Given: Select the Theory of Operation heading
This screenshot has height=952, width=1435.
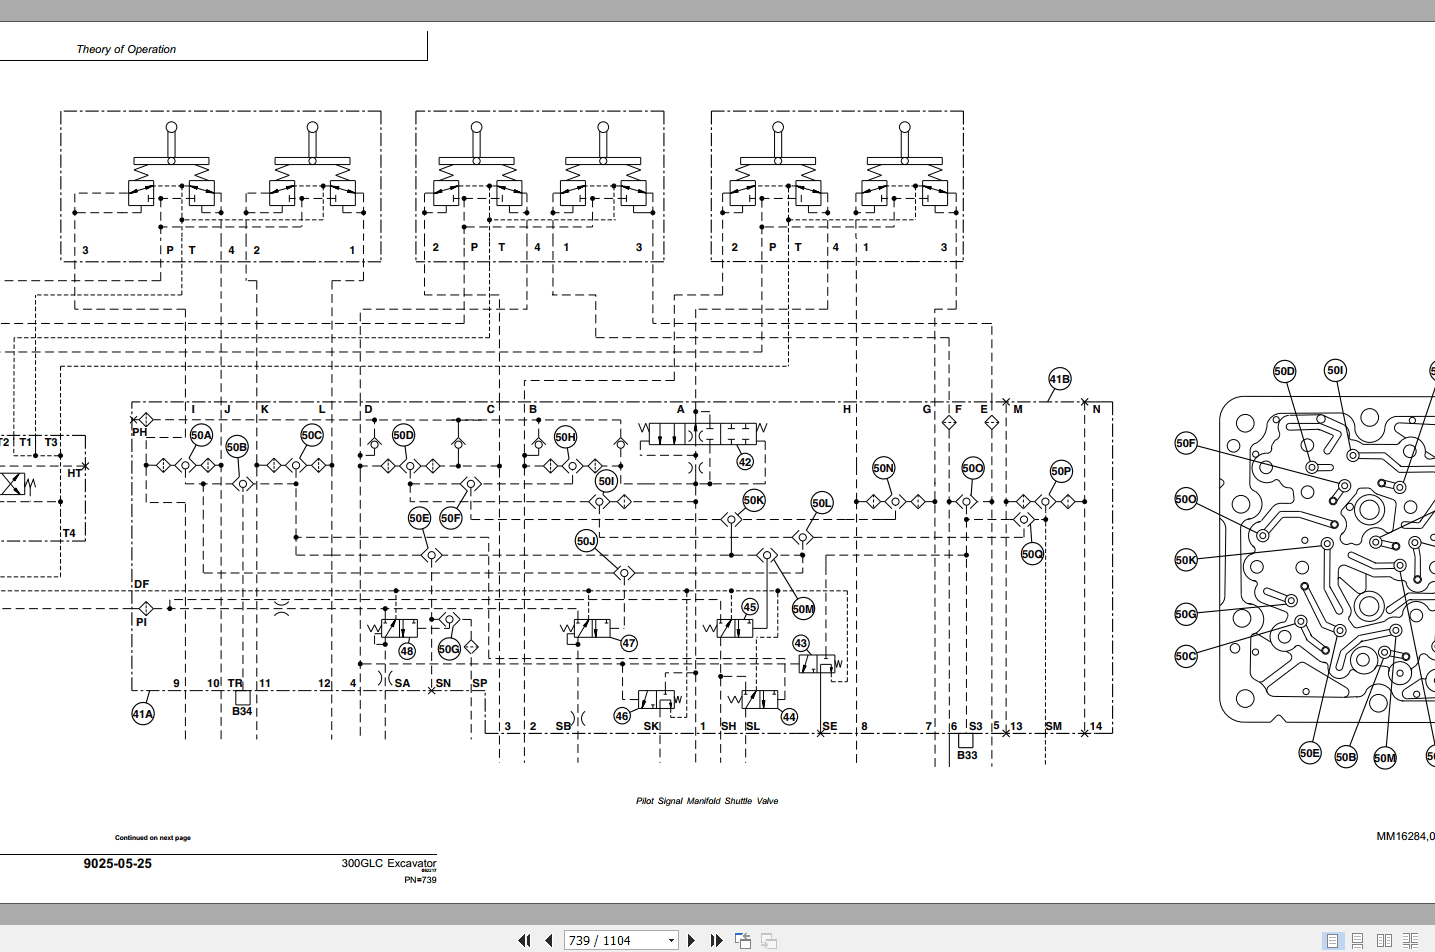Looking at the screenshot, I should (x=126, y=49).
